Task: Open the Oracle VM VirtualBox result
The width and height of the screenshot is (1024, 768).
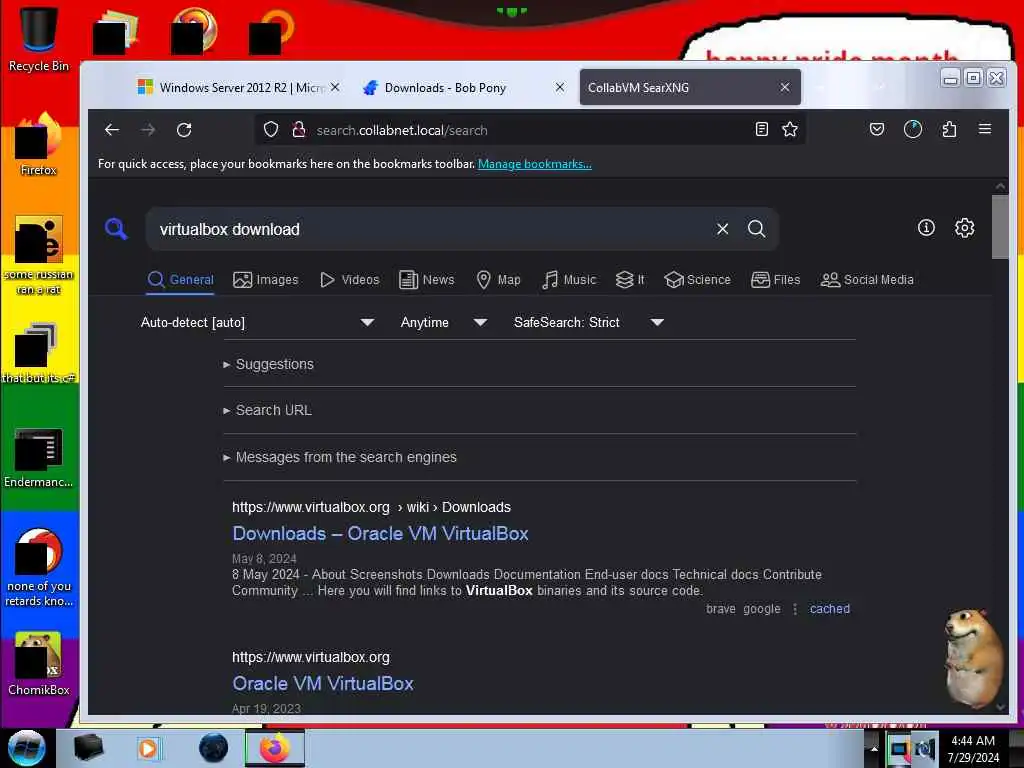Action: [x=323, y=684]
